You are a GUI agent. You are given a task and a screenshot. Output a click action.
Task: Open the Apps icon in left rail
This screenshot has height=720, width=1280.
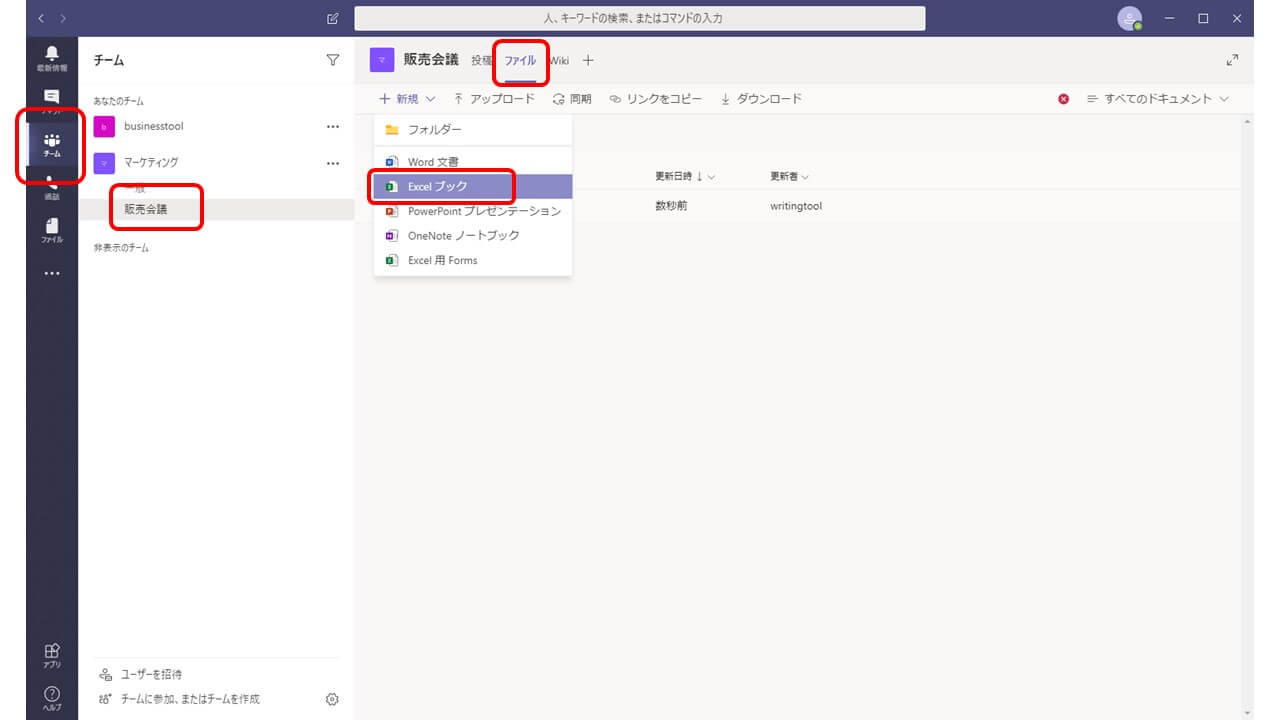[52, 655]
